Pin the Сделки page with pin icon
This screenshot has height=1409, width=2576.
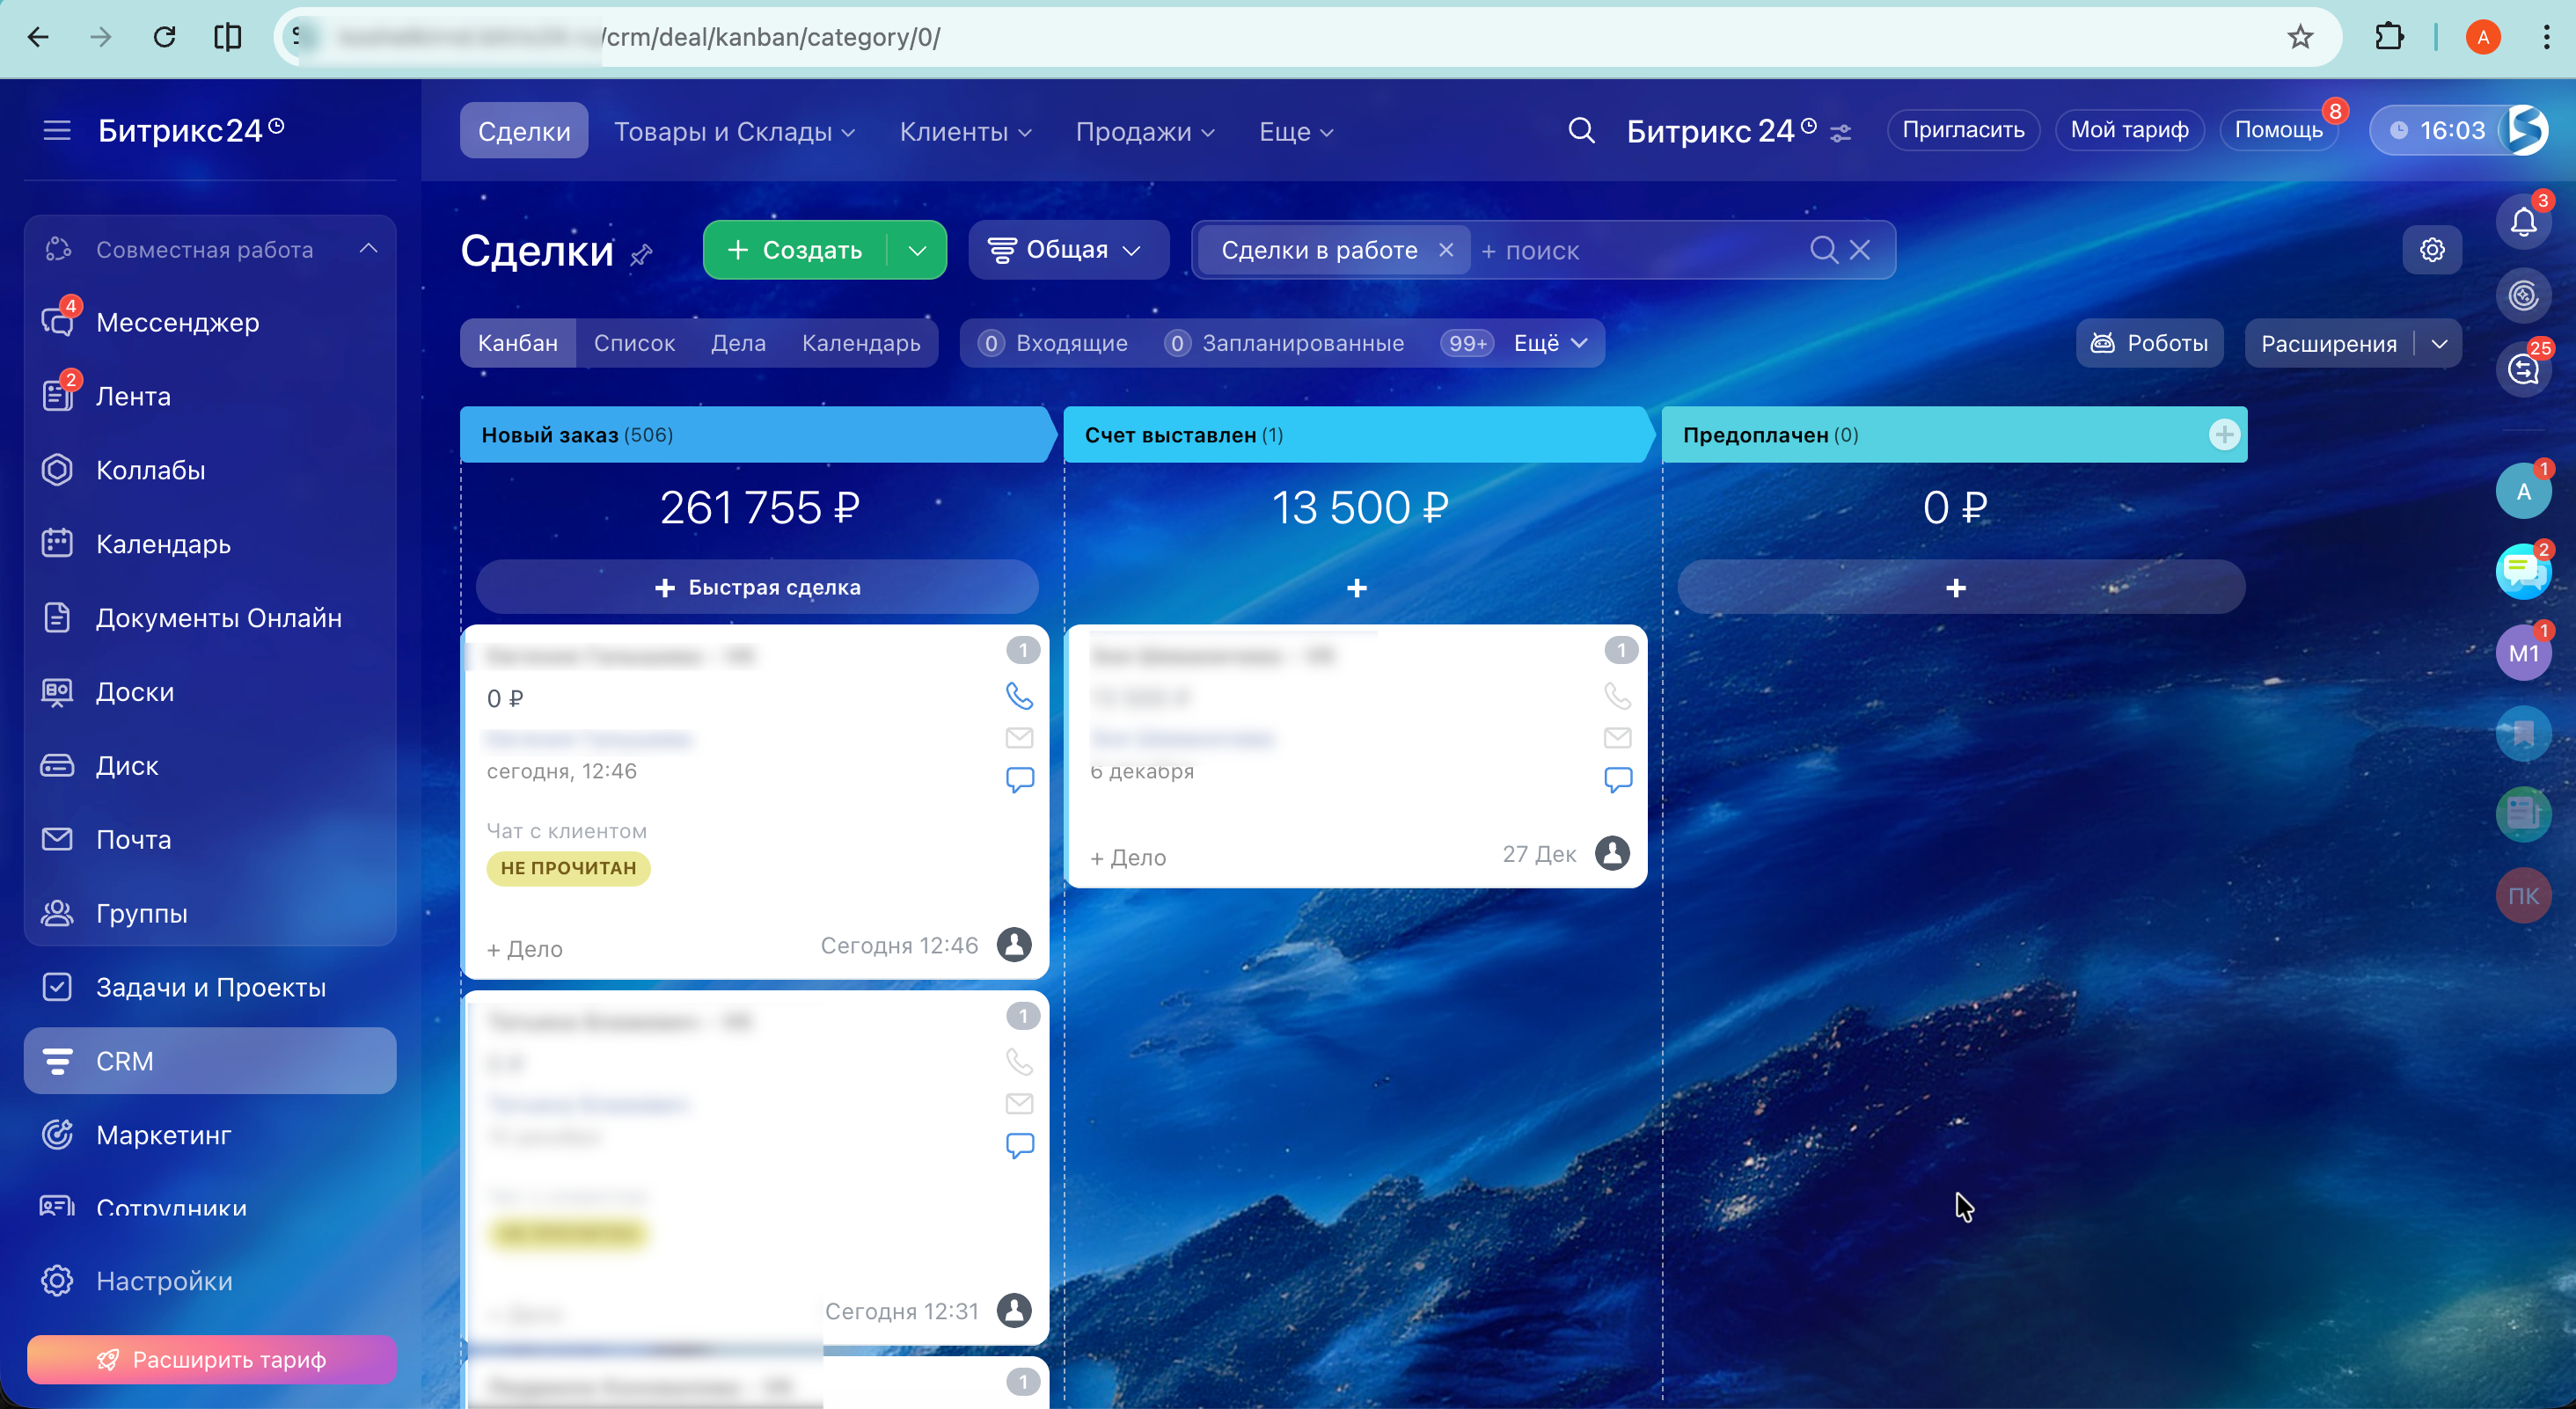(x=641, y=255)
